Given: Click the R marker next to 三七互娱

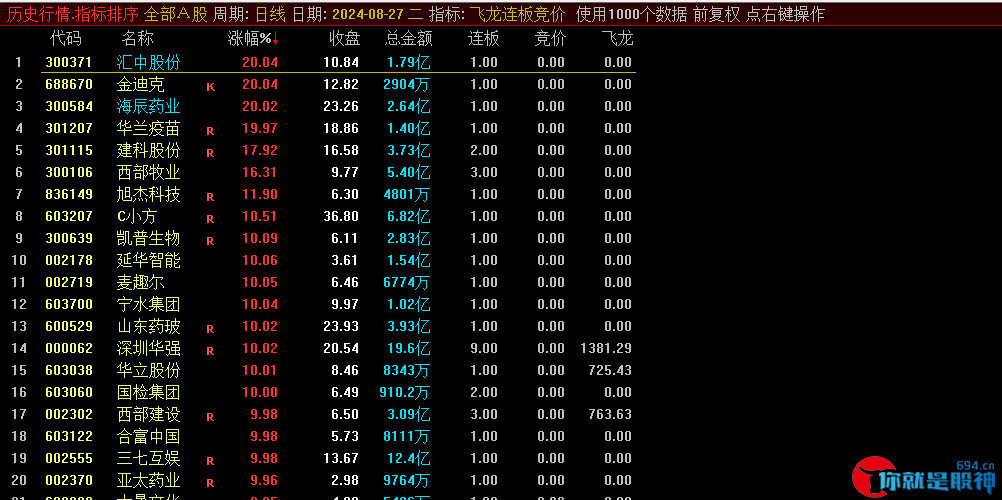Looking at the screenshot, I should (x=210, y=462).
